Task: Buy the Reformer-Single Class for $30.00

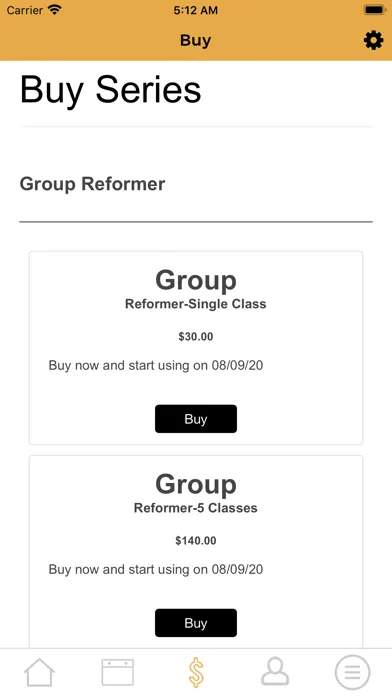Action: pyautogui.click(x=196, y=419)
